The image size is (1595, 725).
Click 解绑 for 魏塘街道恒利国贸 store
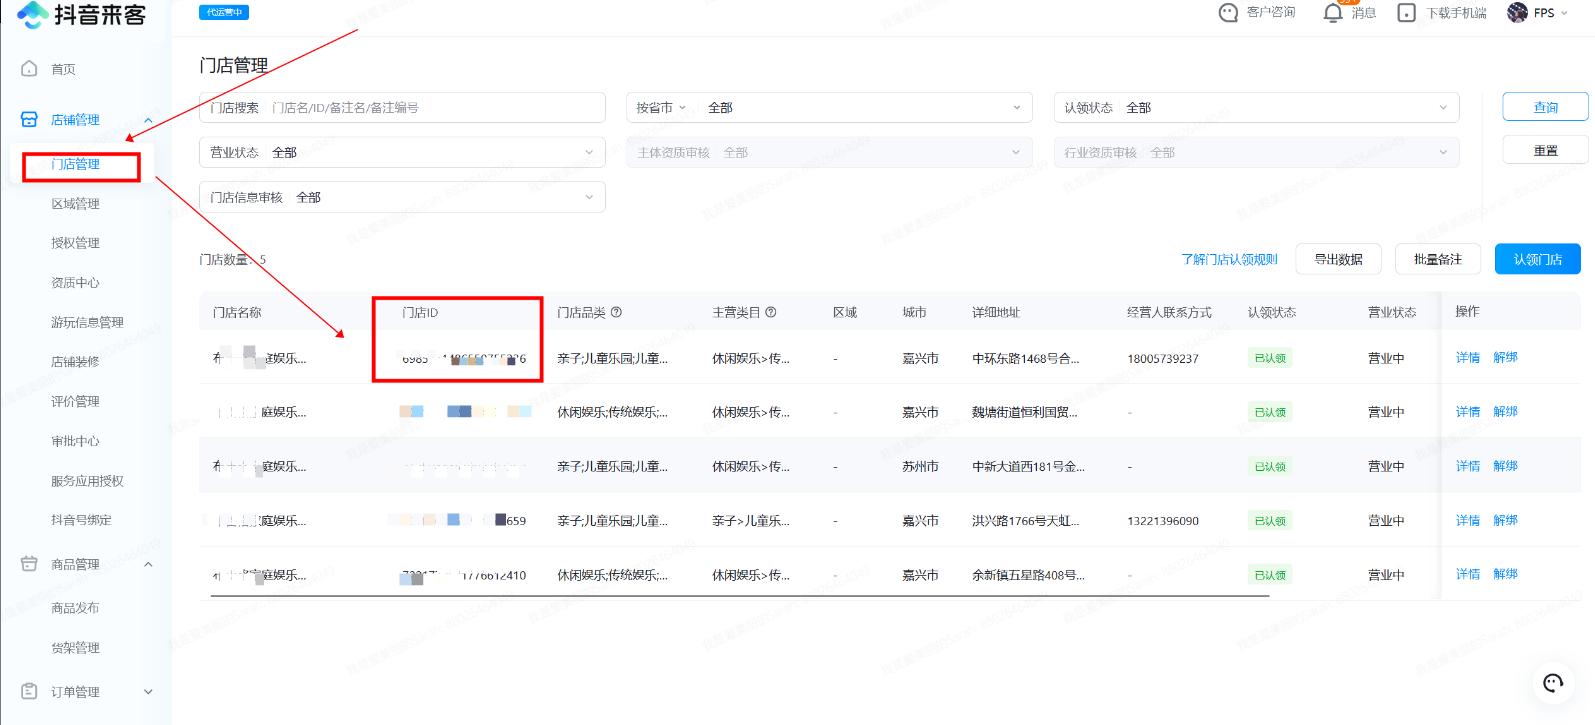coord(1505,411)
